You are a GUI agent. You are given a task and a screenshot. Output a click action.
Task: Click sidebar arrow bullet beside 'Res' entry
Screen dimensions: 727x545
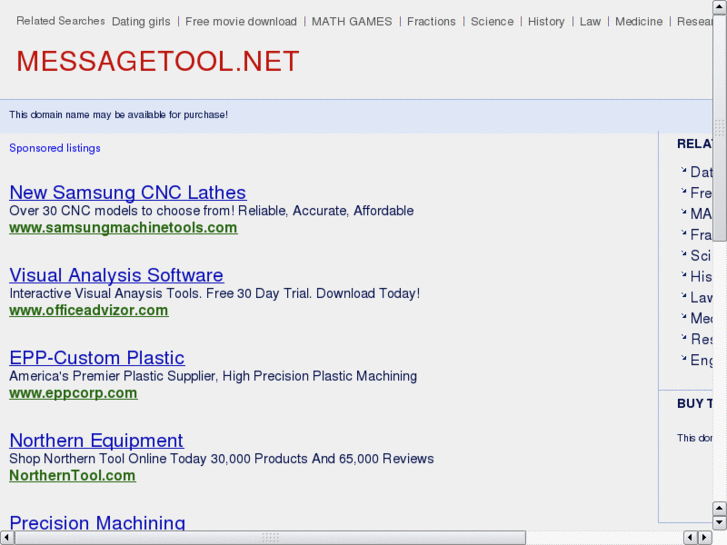click(683, 337)
